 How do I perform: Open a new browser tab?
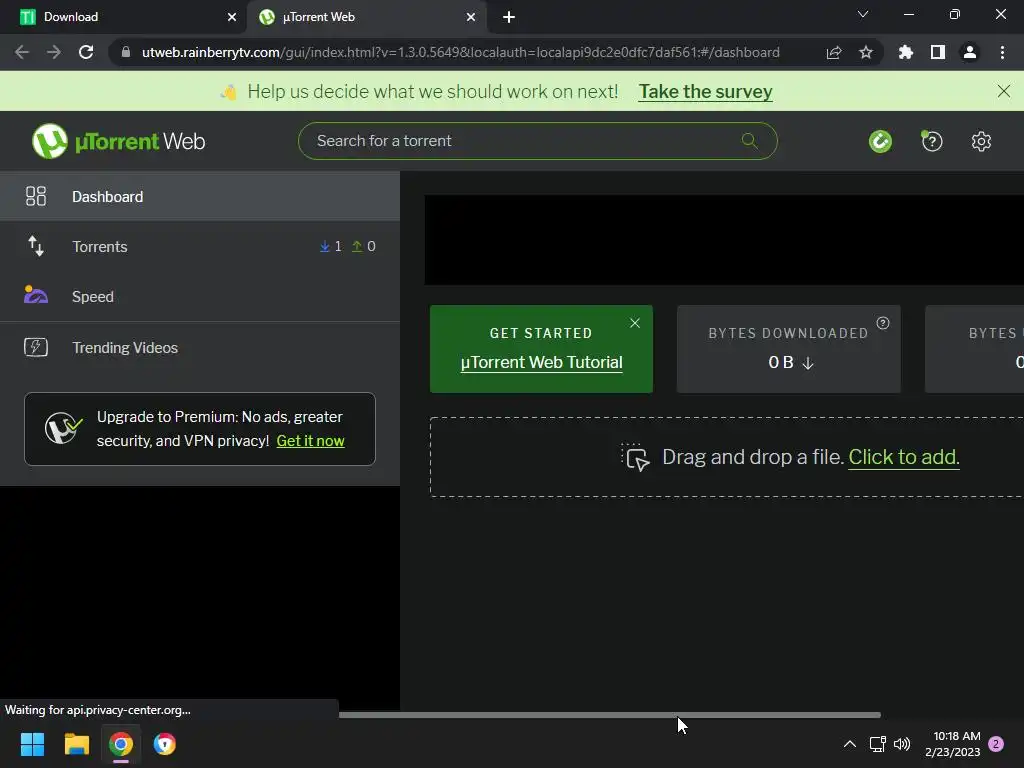click(509, 17)
